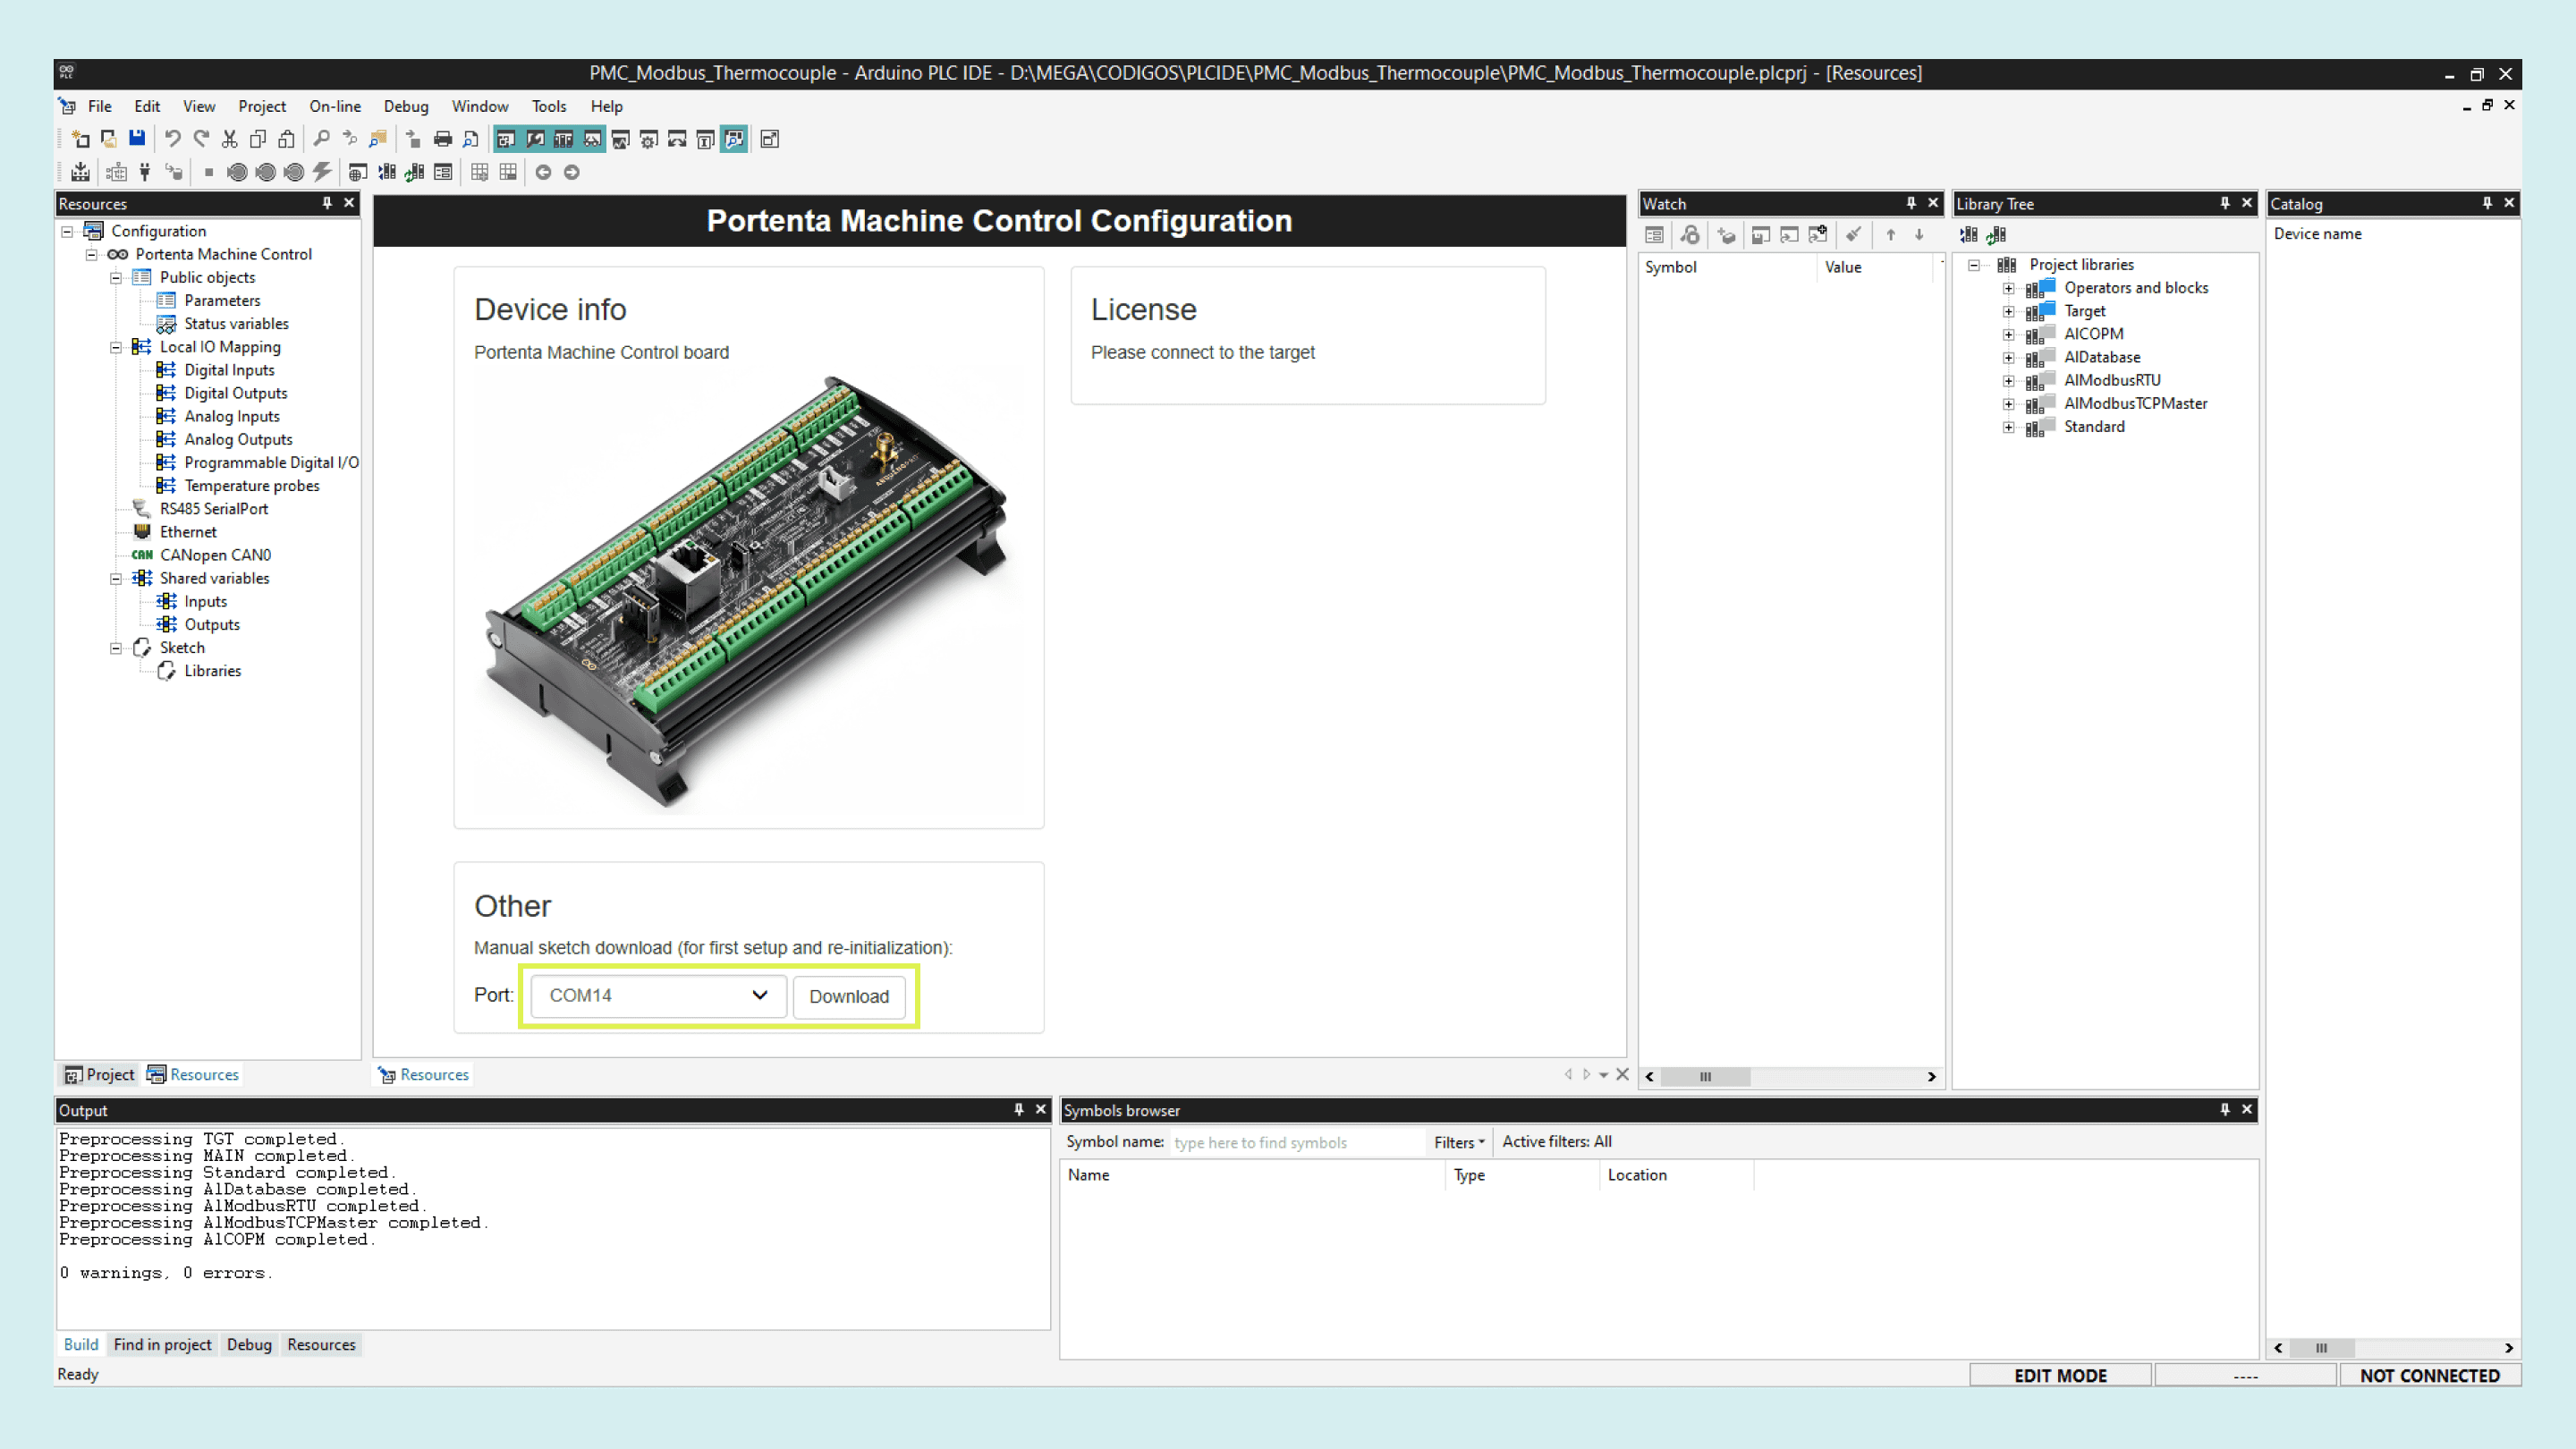The height and width of the screenshot is (1449, 2576).
Task: Open Find with the magnifier toolbar icon
Action: 321,139
